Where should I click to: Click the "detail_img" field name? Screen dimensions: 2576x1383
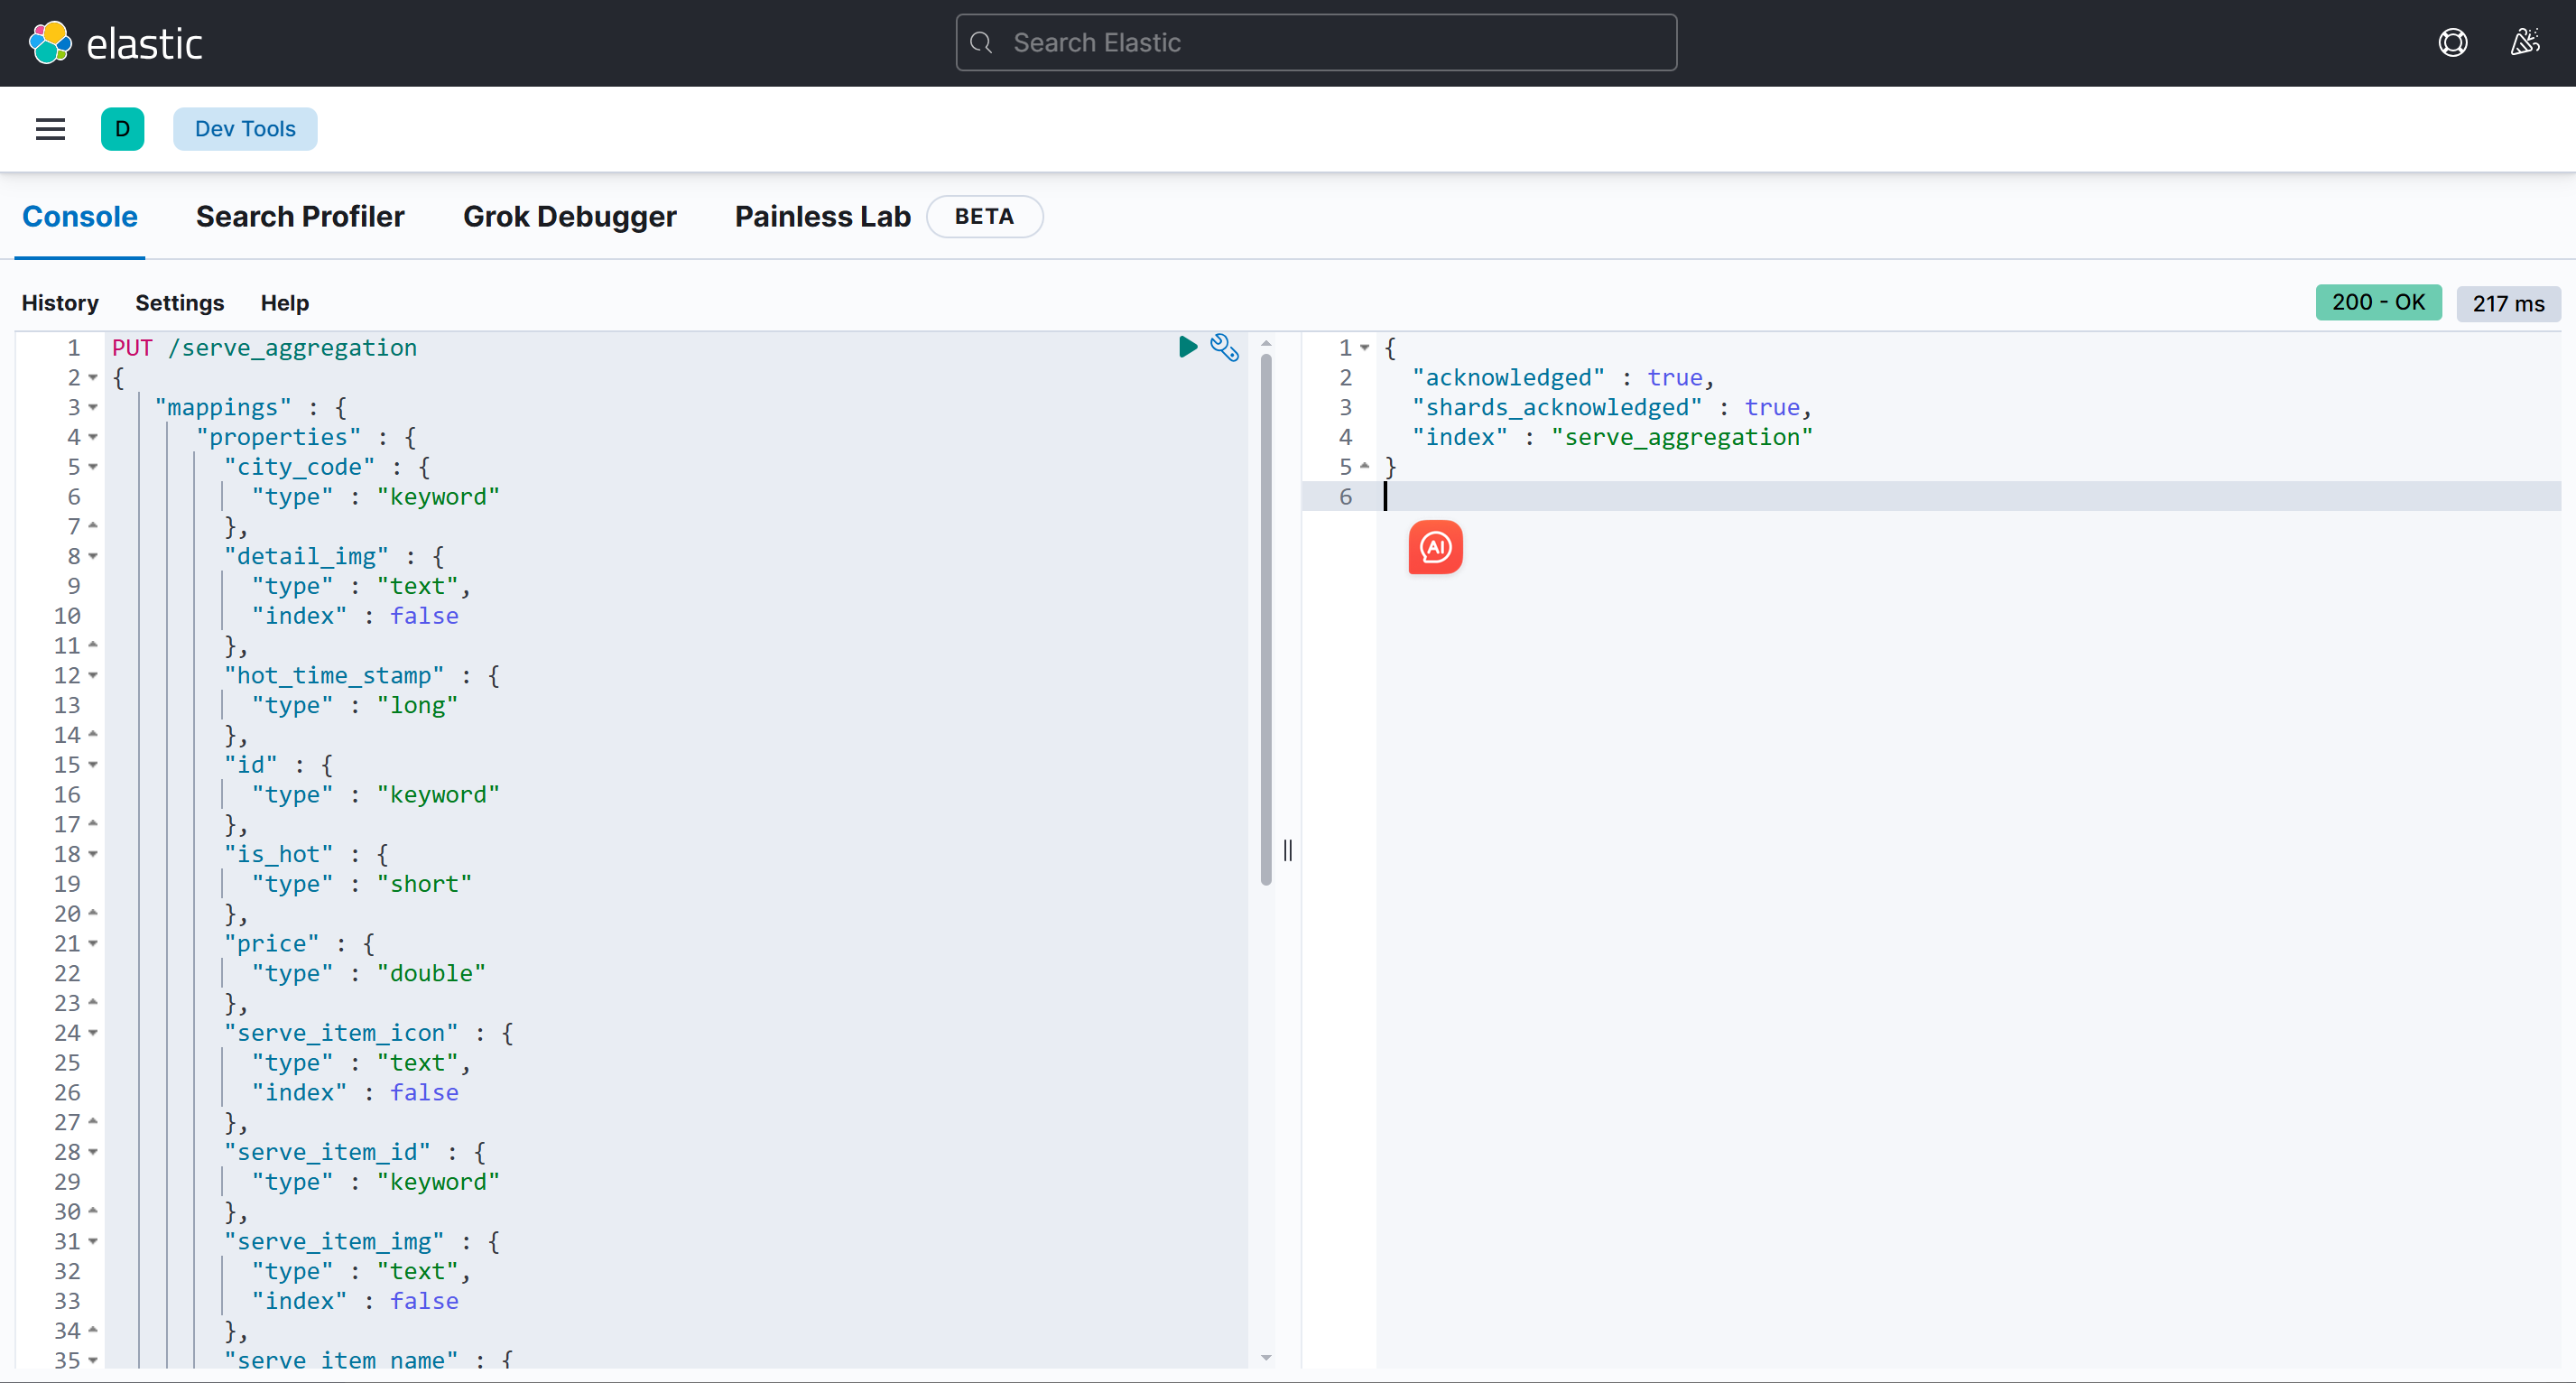point(306,557)
